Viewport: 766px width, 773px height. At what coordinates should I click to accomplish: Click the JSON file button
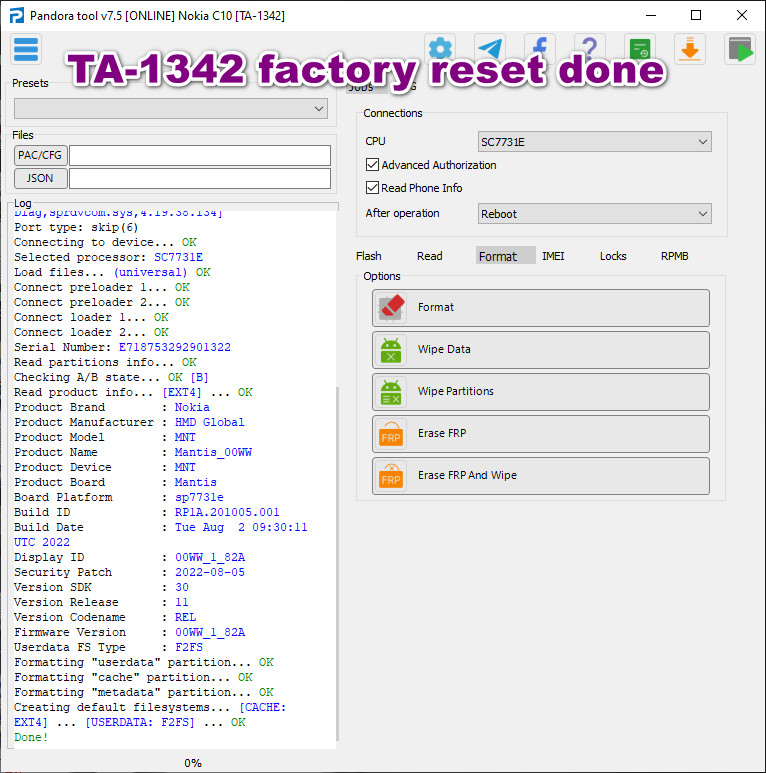40,178
